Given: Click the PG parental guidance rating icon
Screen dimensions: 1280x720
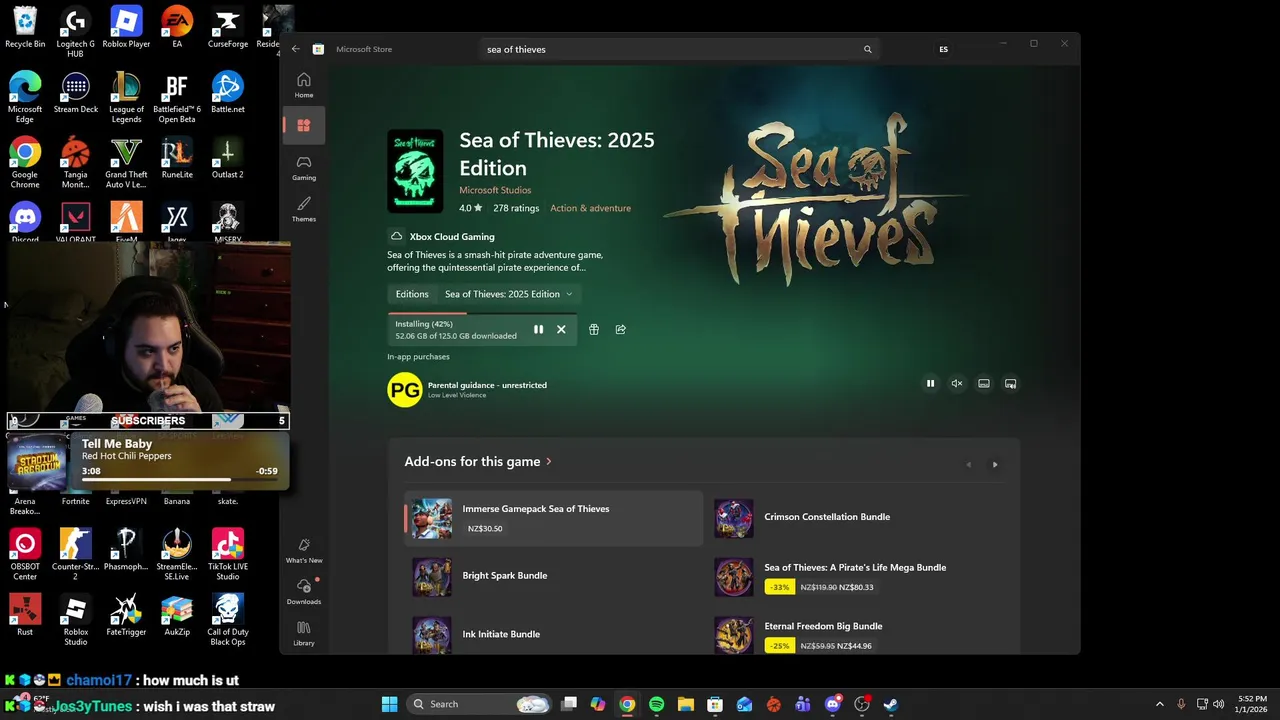Looking at the screenshot, I should [405, 390].
